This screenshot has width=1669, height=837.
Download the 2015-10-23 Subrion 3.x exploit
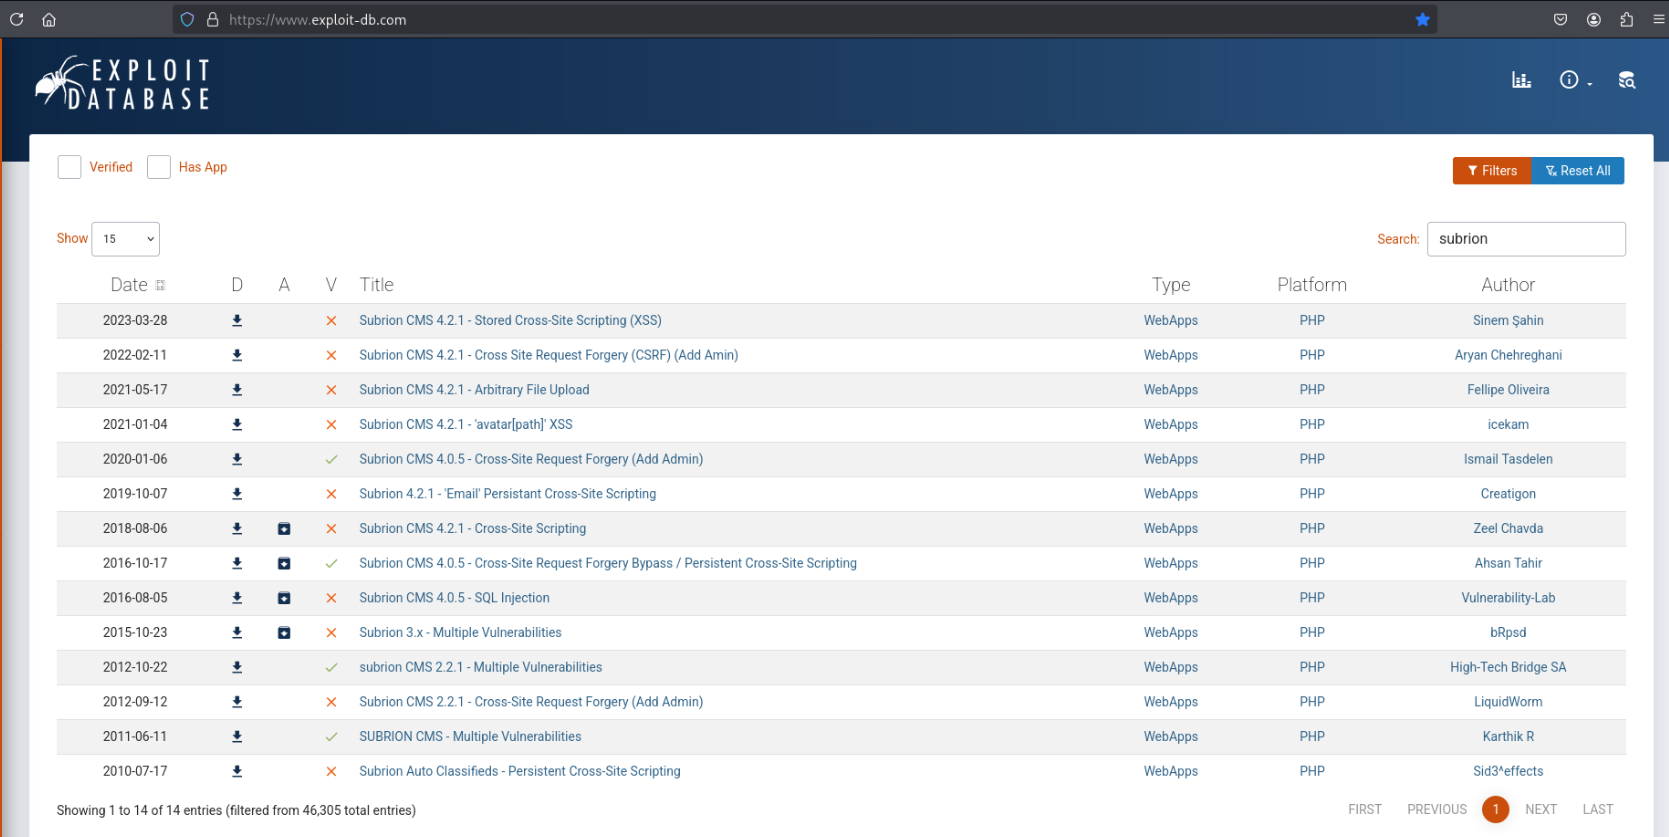tap(237, 633)
